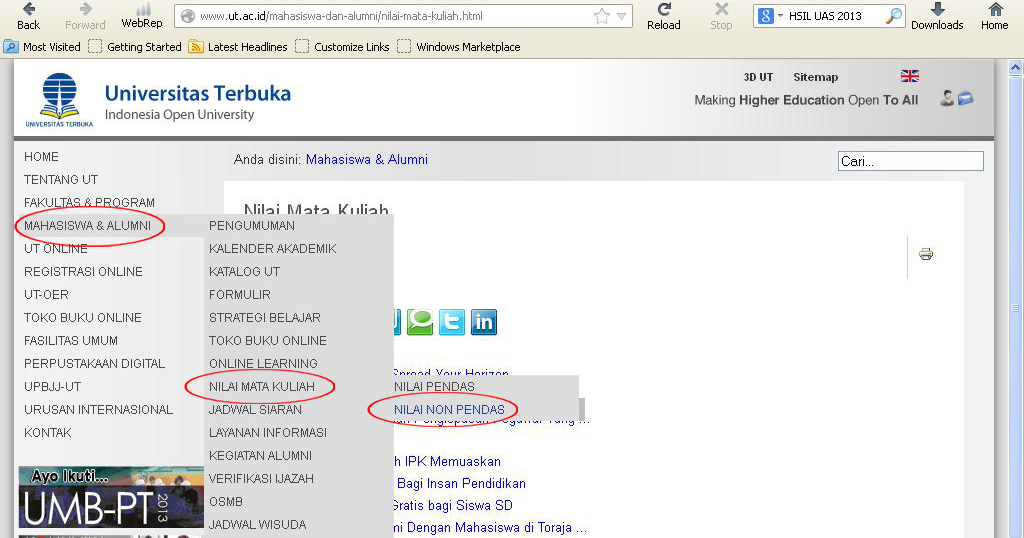Select HOME in the side menu
Screen dimensions: 1024x538
[x=41, y=157]
